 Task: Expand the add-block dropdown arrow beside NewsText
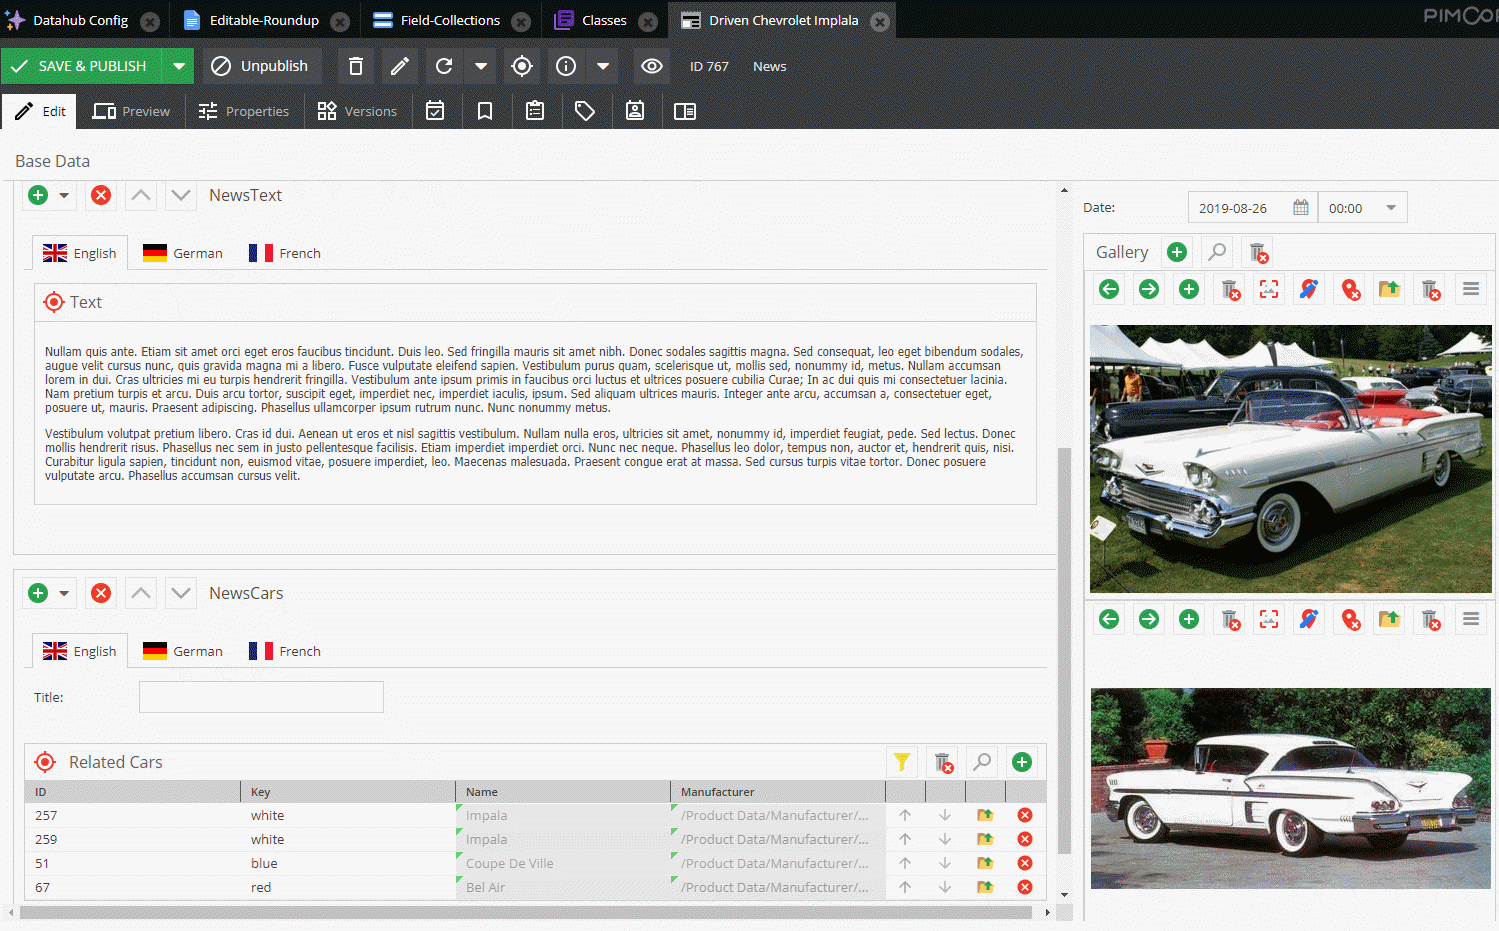(x=64, y=195)
